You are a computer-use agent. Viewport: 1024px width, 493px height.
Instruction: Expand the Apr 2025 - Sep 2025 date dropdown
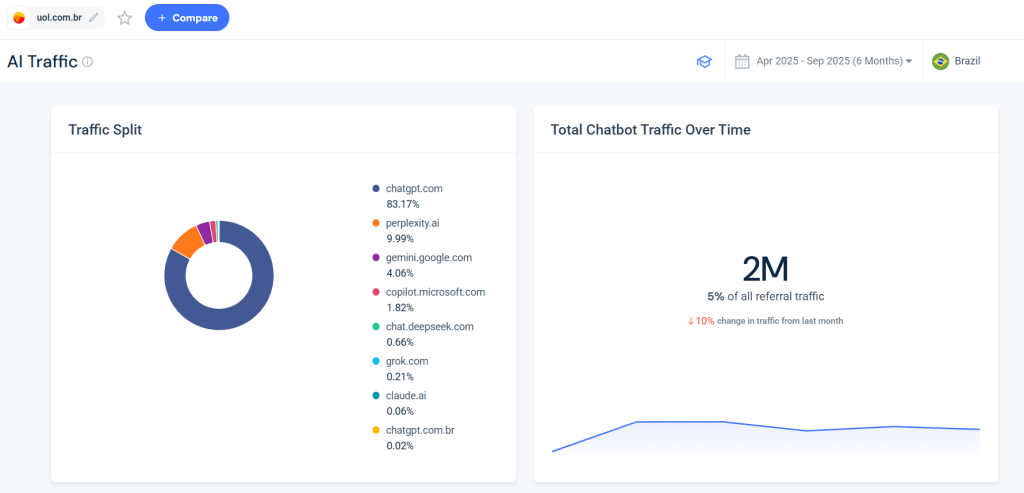click(x=833, y=62)
